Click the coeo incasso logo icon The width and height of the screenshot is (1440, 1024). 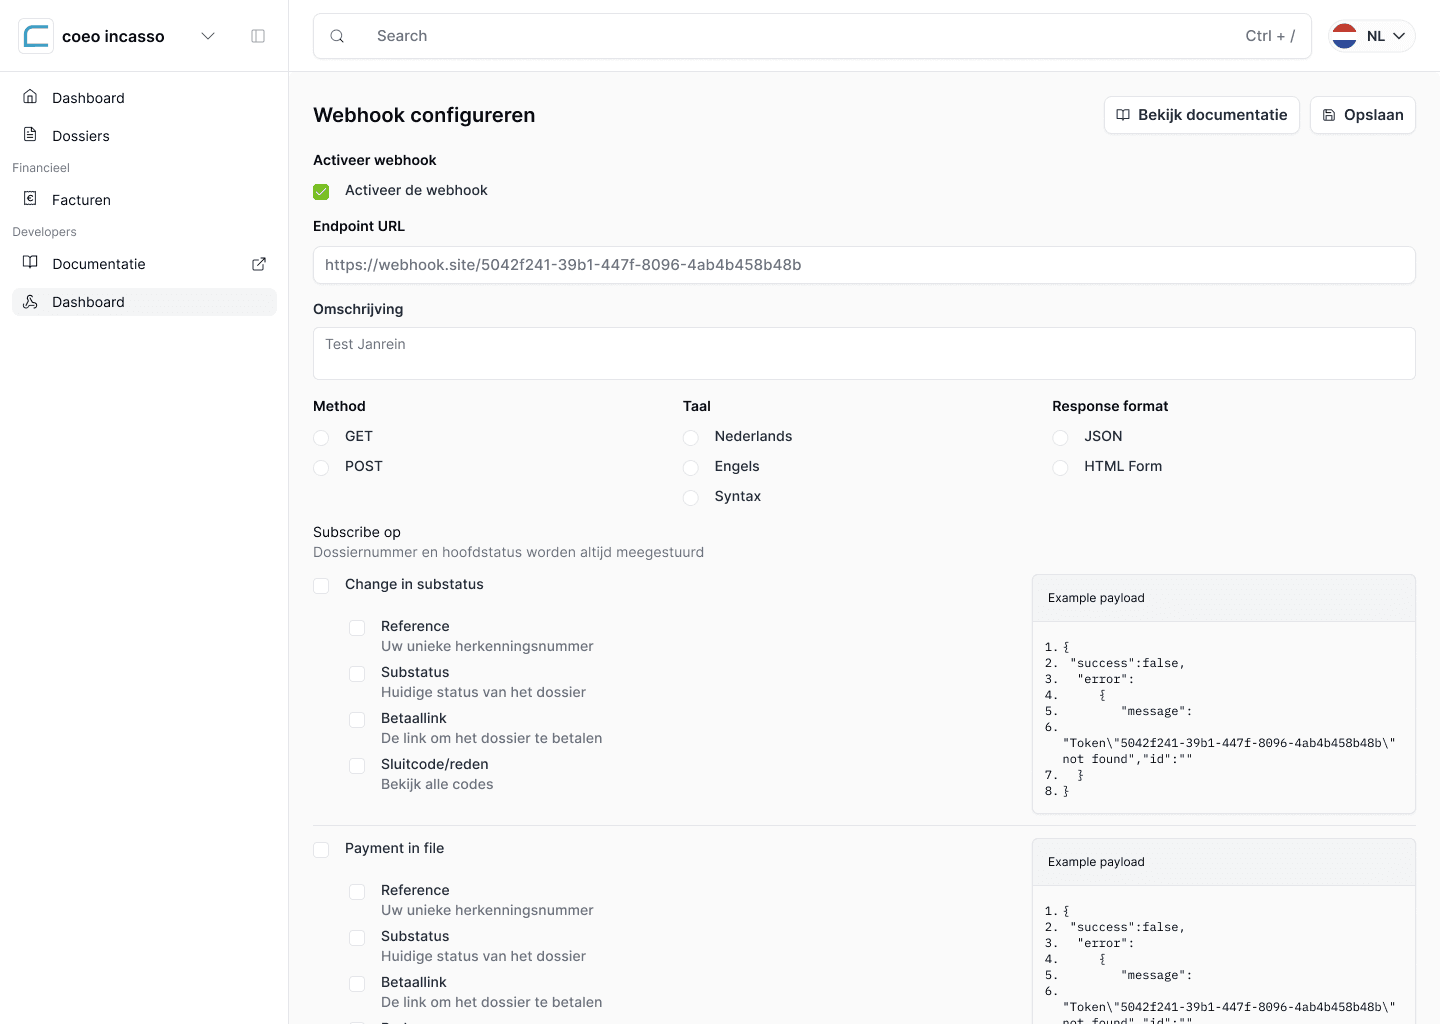(36, 36)
